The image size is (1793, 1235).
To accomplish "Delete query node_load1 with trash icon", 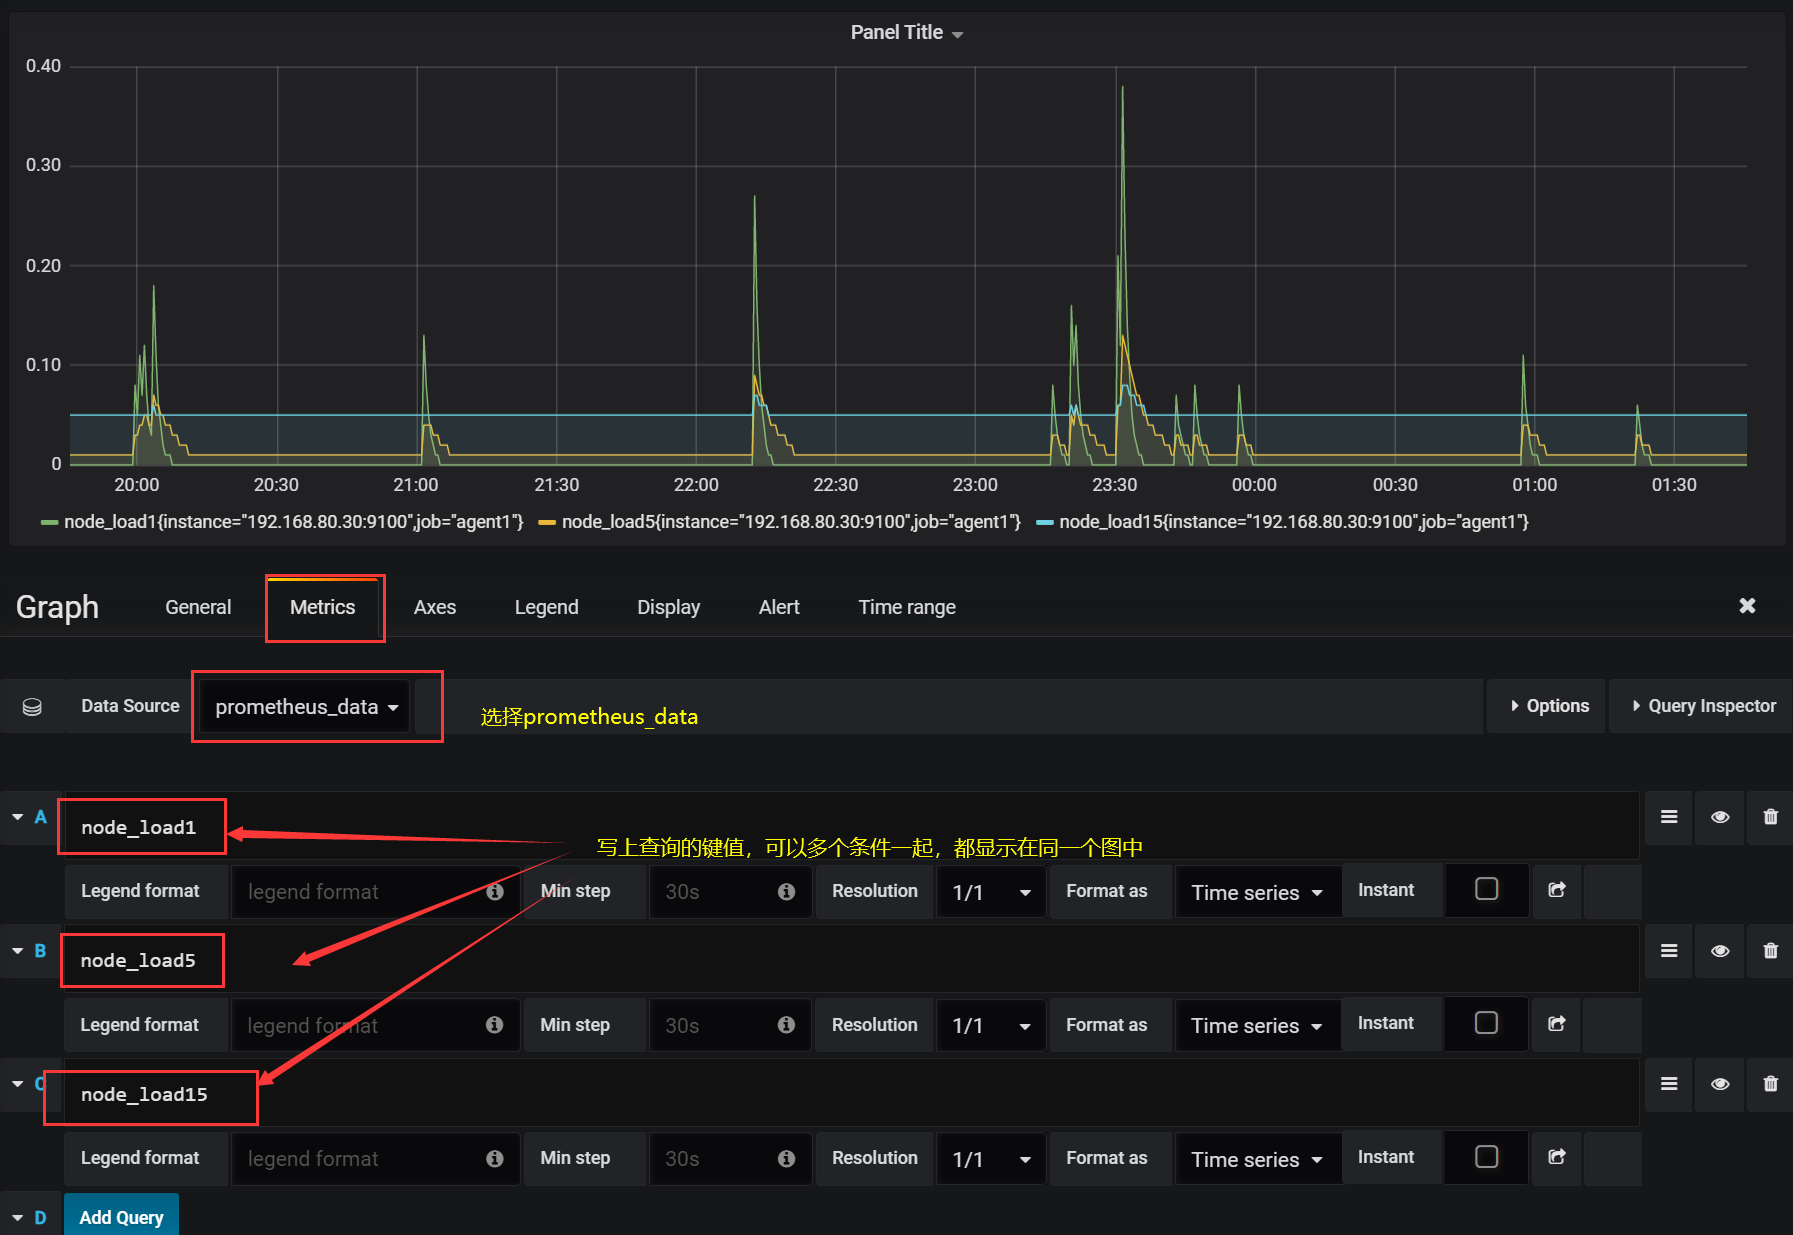I will [x=1770, y=817].
